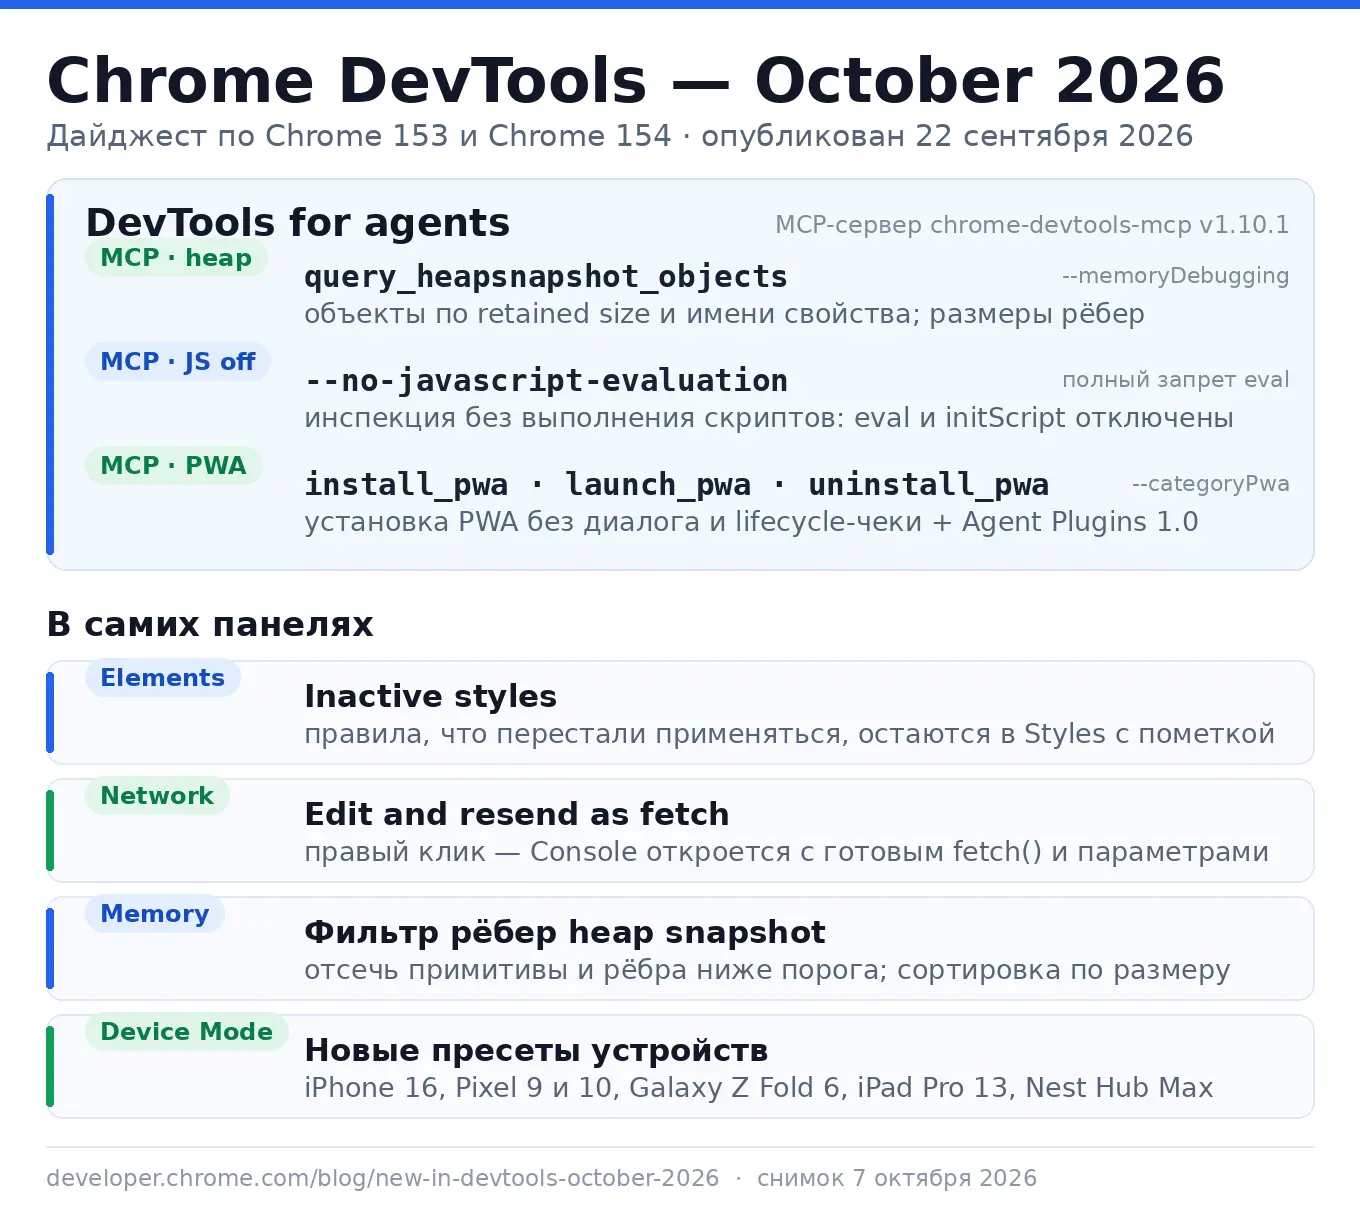Click the footer note "снимок 7 октября 2026"
Viewport: 1360px width, 1213px height.
897,1178
